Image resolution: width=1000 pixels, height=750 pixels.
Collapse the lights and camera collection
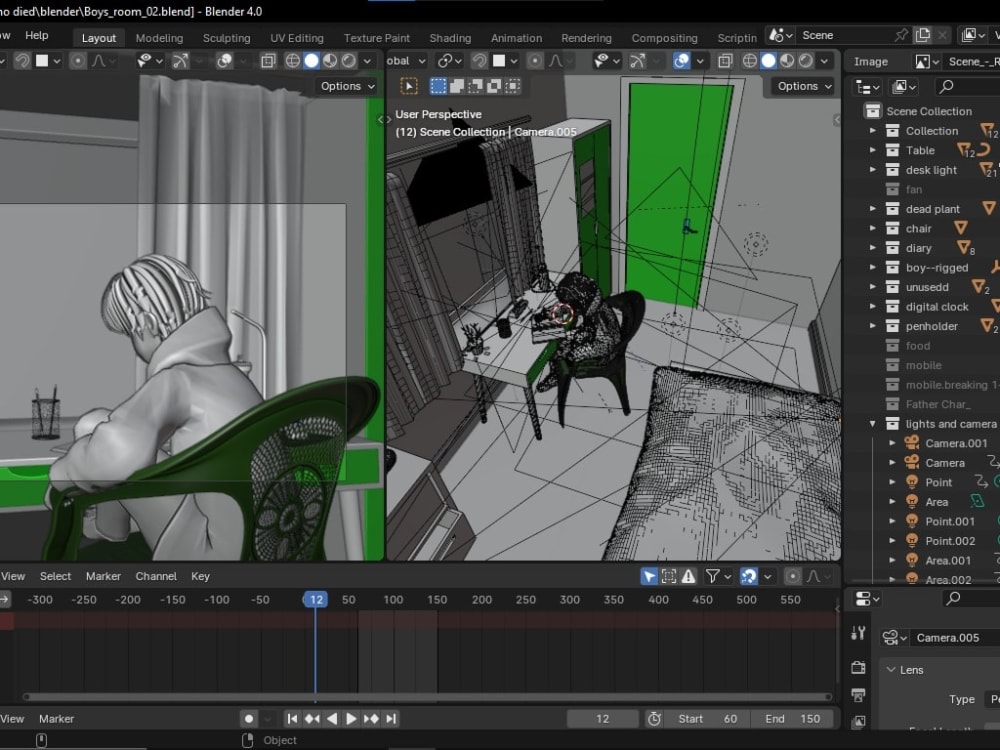(x=872, y=424)
